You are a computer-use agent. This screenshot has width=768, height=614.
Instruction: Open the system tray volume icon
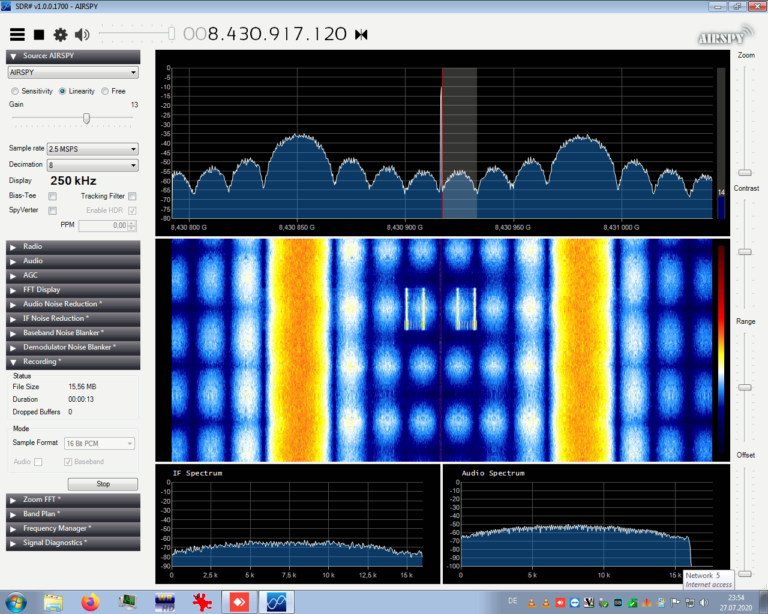[704, 603]
